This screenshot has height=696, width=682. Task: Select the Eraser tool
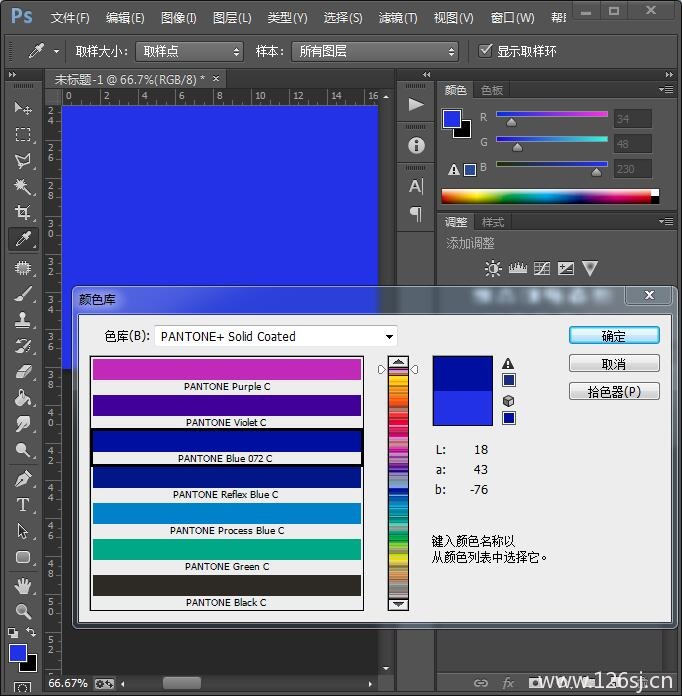[x=23, y=372]
